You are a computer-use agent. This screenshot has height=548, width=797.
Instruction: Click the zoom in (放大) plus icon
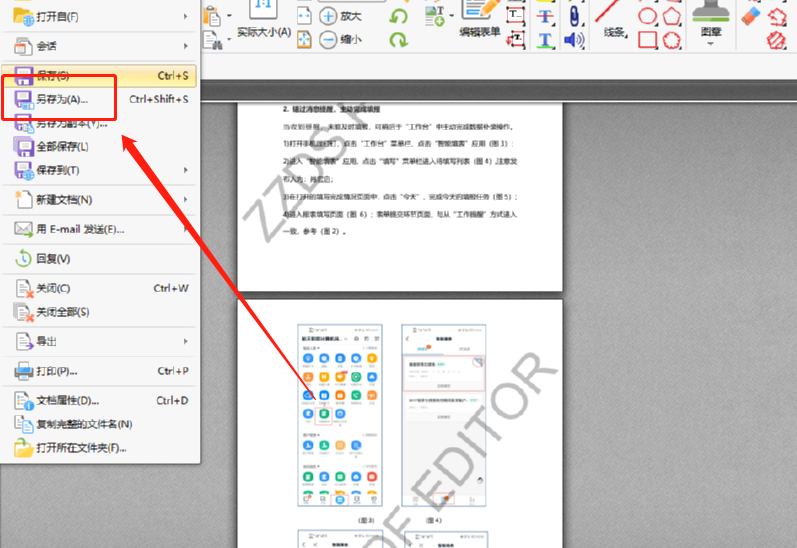tap(328, 15)
